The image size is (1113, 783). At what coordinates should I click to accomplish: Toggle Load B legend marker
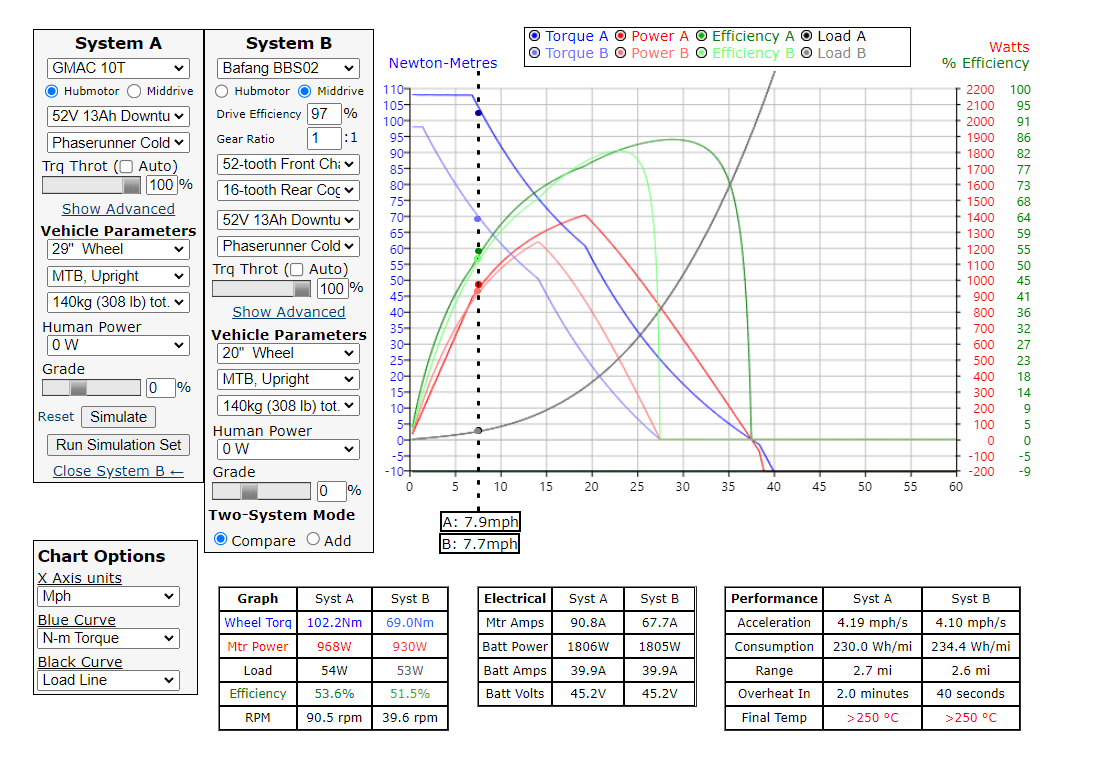tap(807, 53)
